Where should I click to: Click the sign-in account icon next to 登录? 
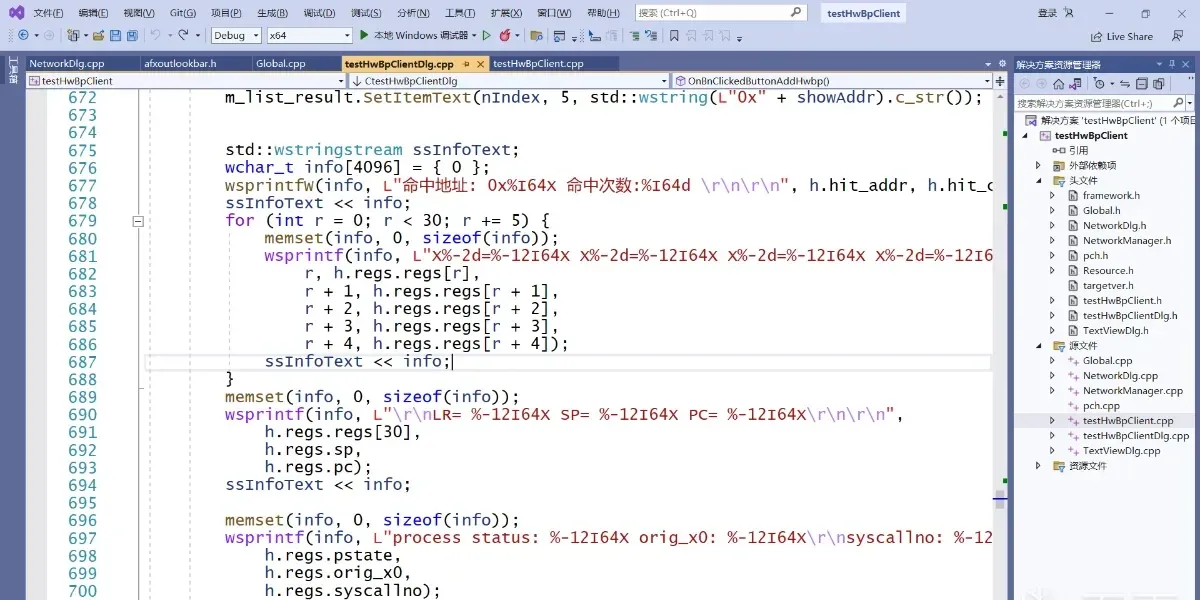[1069, 13]
